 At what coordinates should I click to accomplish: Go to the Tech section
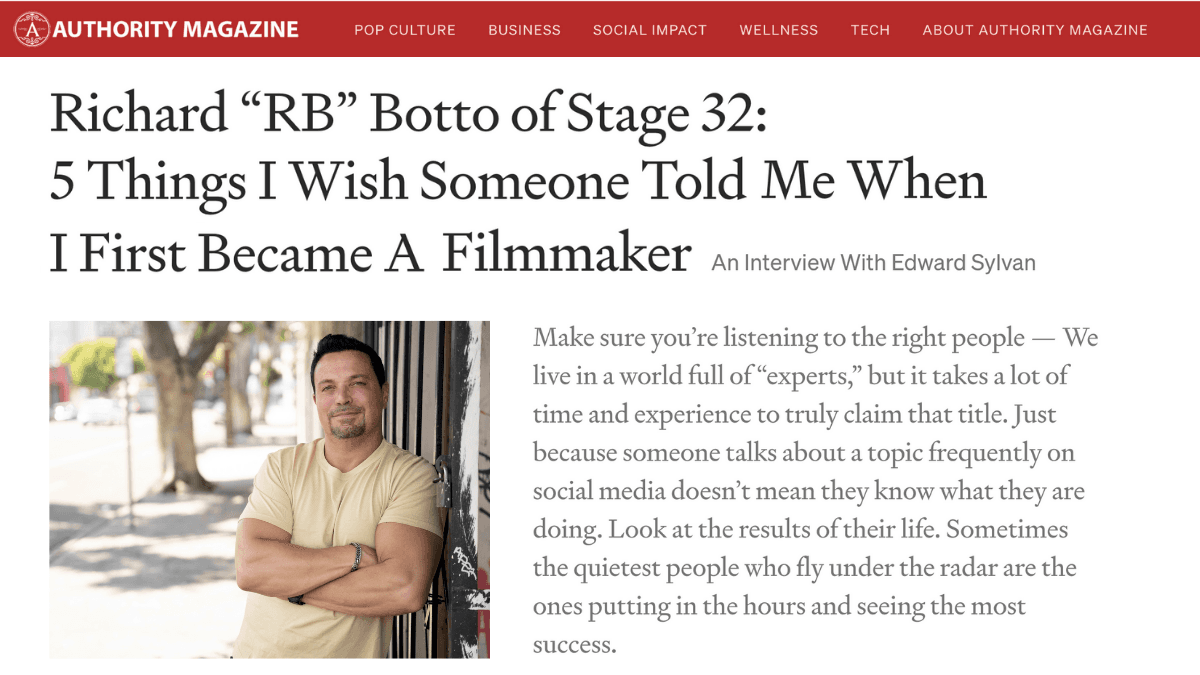[870, 30]
